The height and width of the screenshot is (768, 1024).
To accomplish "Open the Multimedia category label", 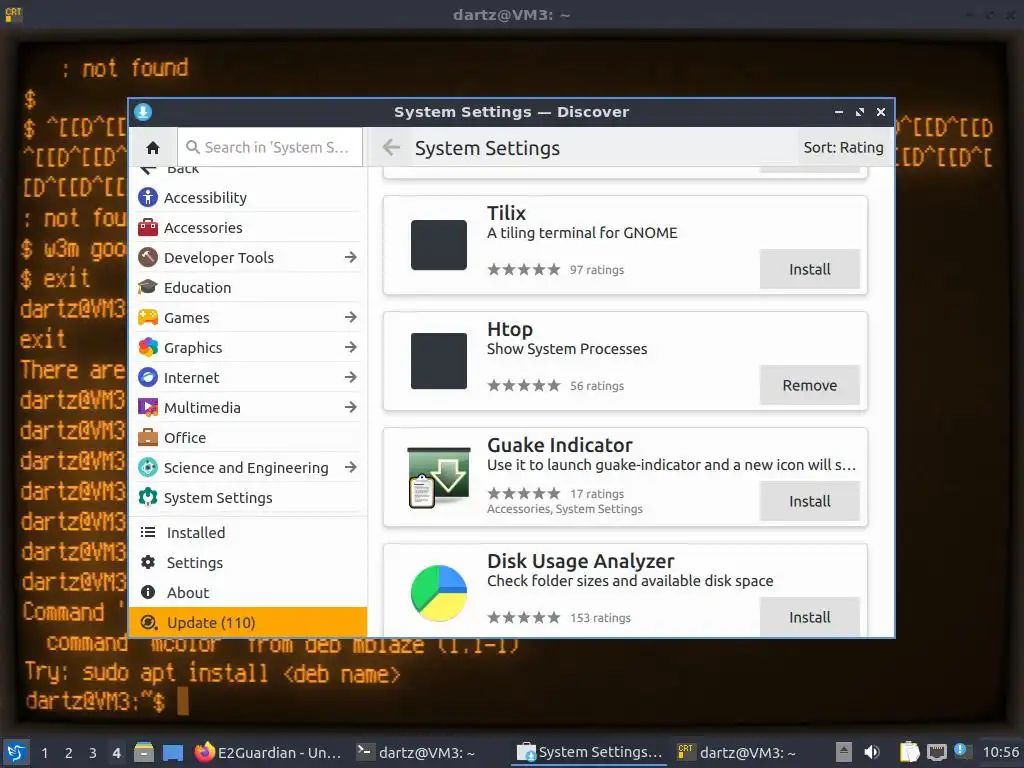I will 202,408.
